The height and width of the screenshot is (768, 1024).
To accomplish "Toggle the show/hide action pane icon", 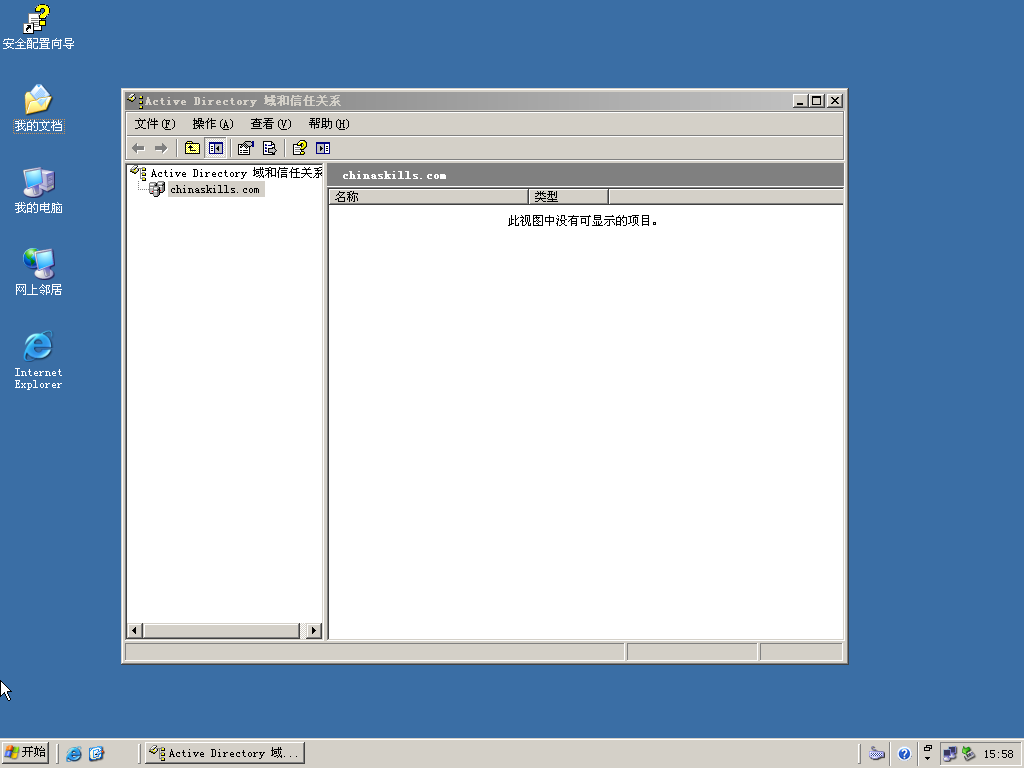I will coord(323,148).
